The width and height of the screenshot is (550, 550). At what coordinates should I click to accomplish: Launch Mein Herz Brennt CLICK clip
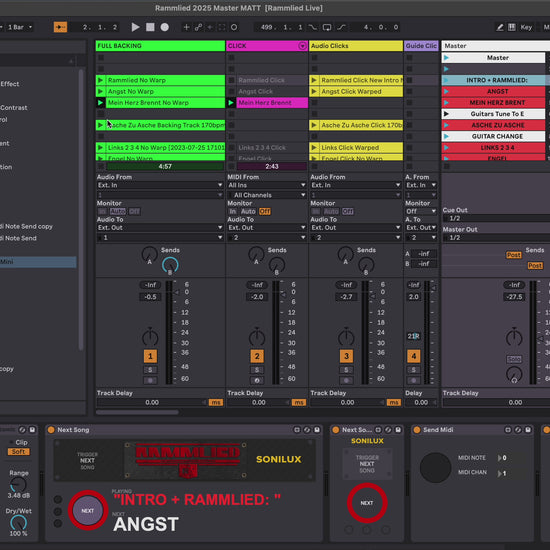tap(231, 103)
